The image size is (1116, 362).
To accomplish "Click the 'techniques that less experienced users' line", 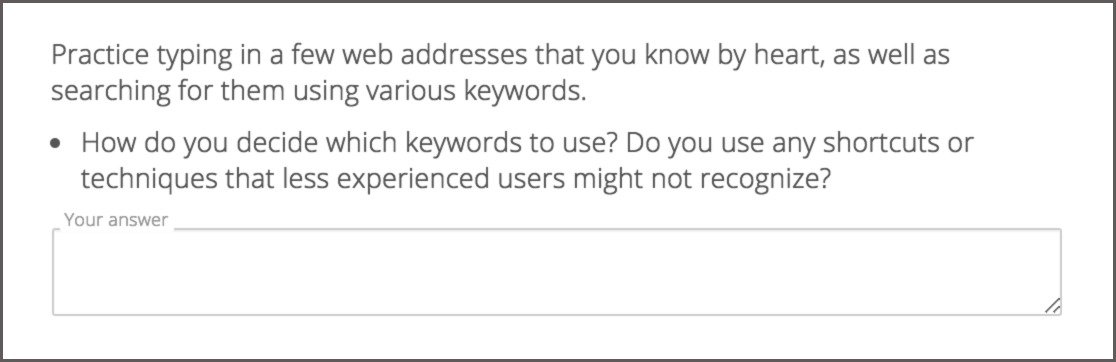I will 456,180.
